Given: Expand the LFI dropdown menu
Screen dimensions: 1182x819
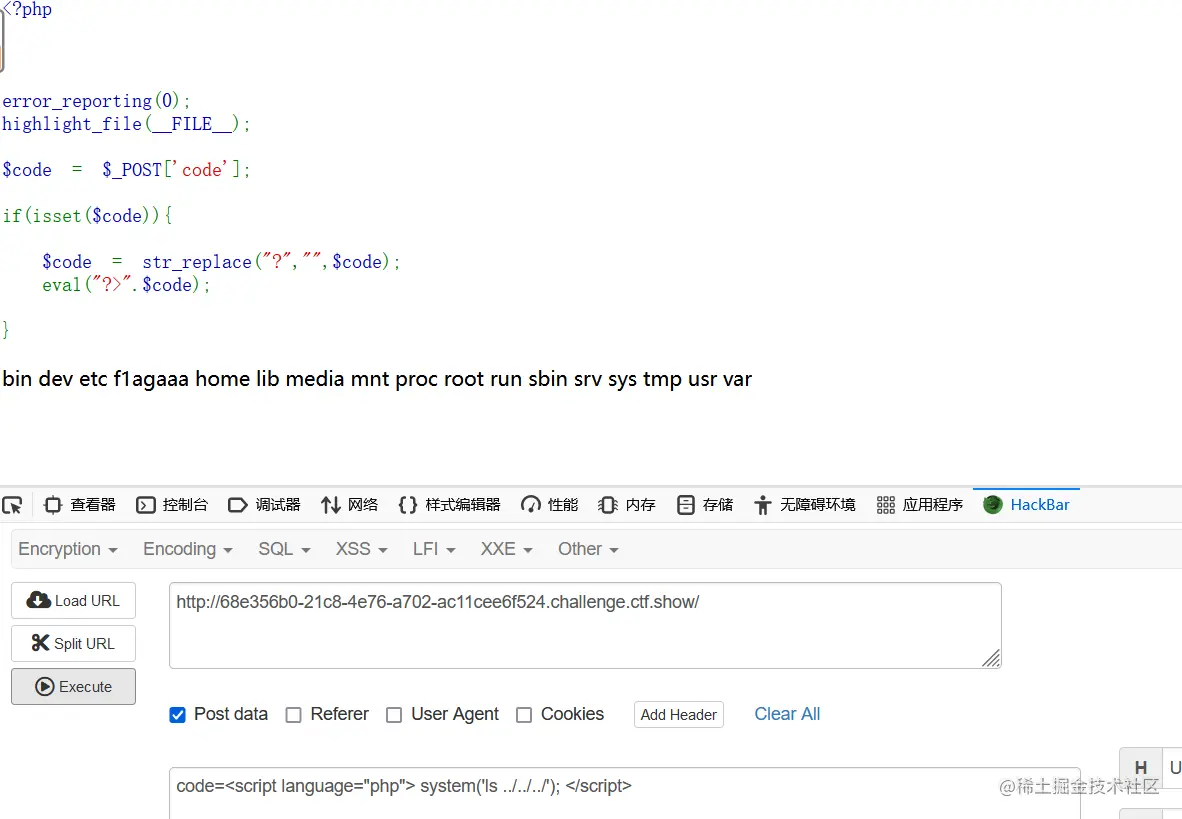Looking at the screenshot, I should [x=434, y=549].
